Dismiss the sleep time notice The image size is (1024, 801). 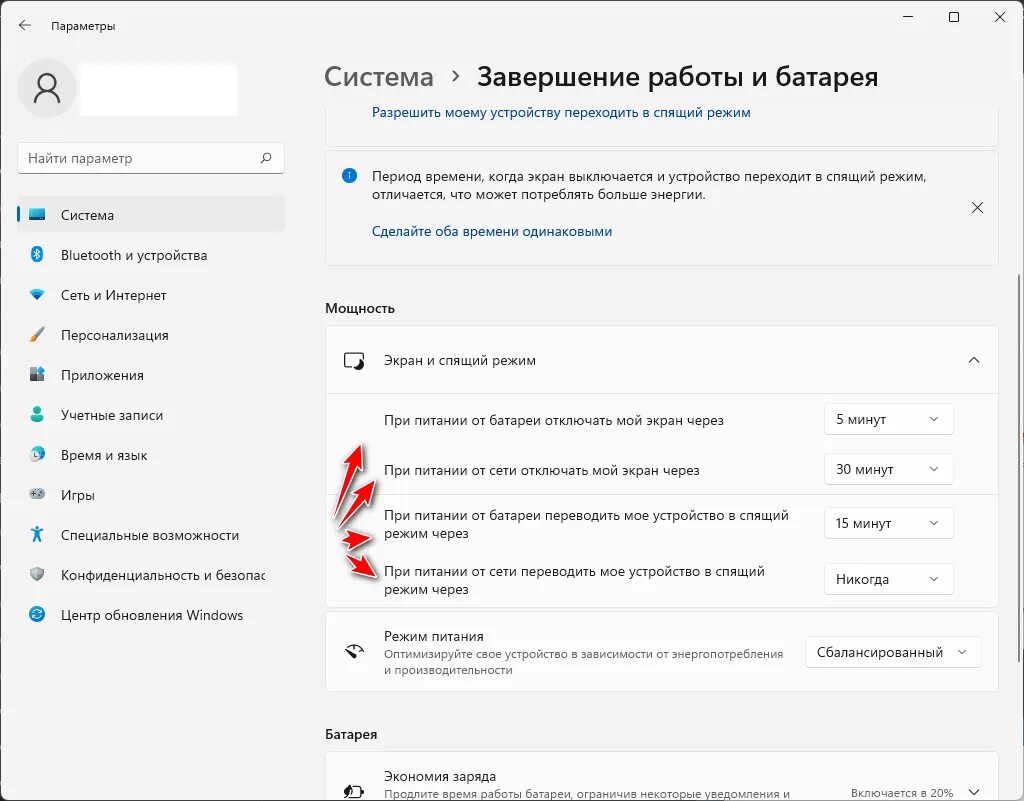tap(977, 208)
